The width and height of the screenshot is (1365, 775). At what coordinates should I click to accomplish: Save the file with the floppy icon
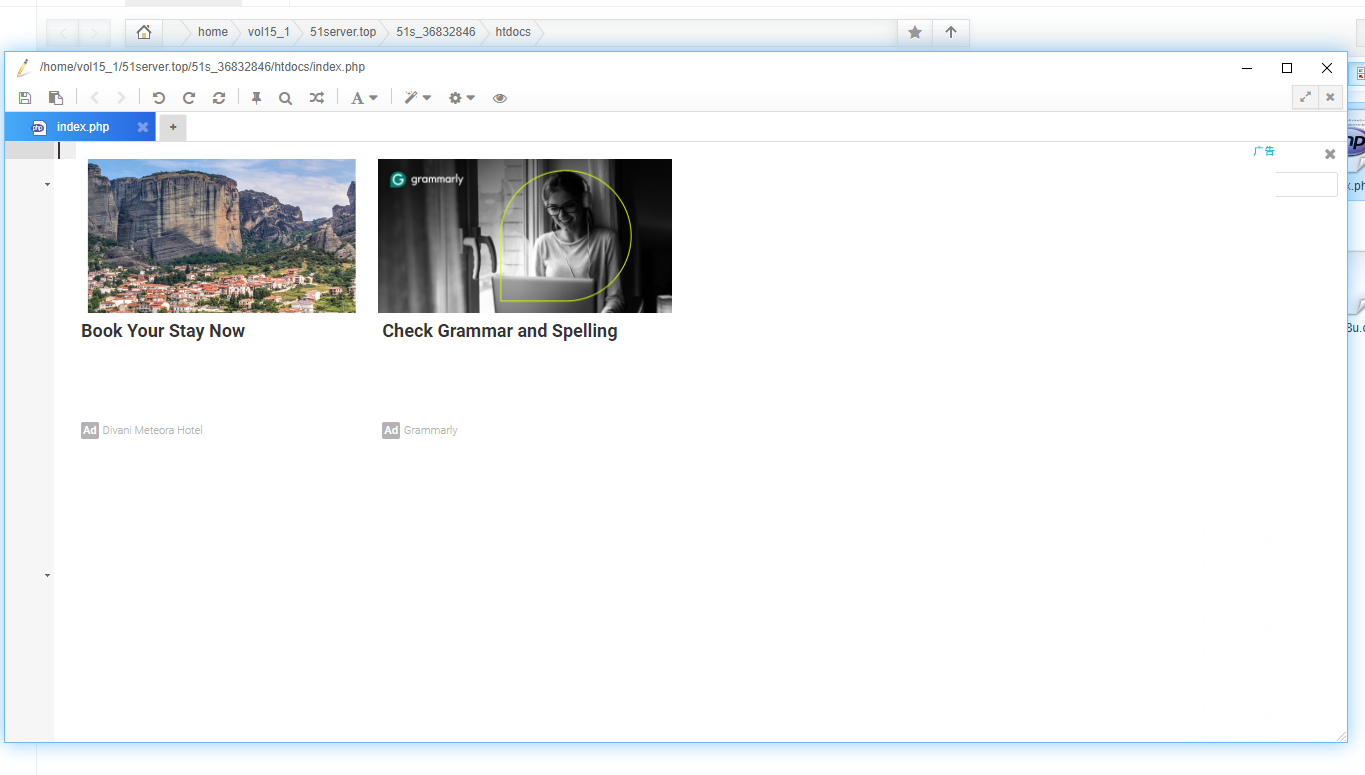[25, 98]
